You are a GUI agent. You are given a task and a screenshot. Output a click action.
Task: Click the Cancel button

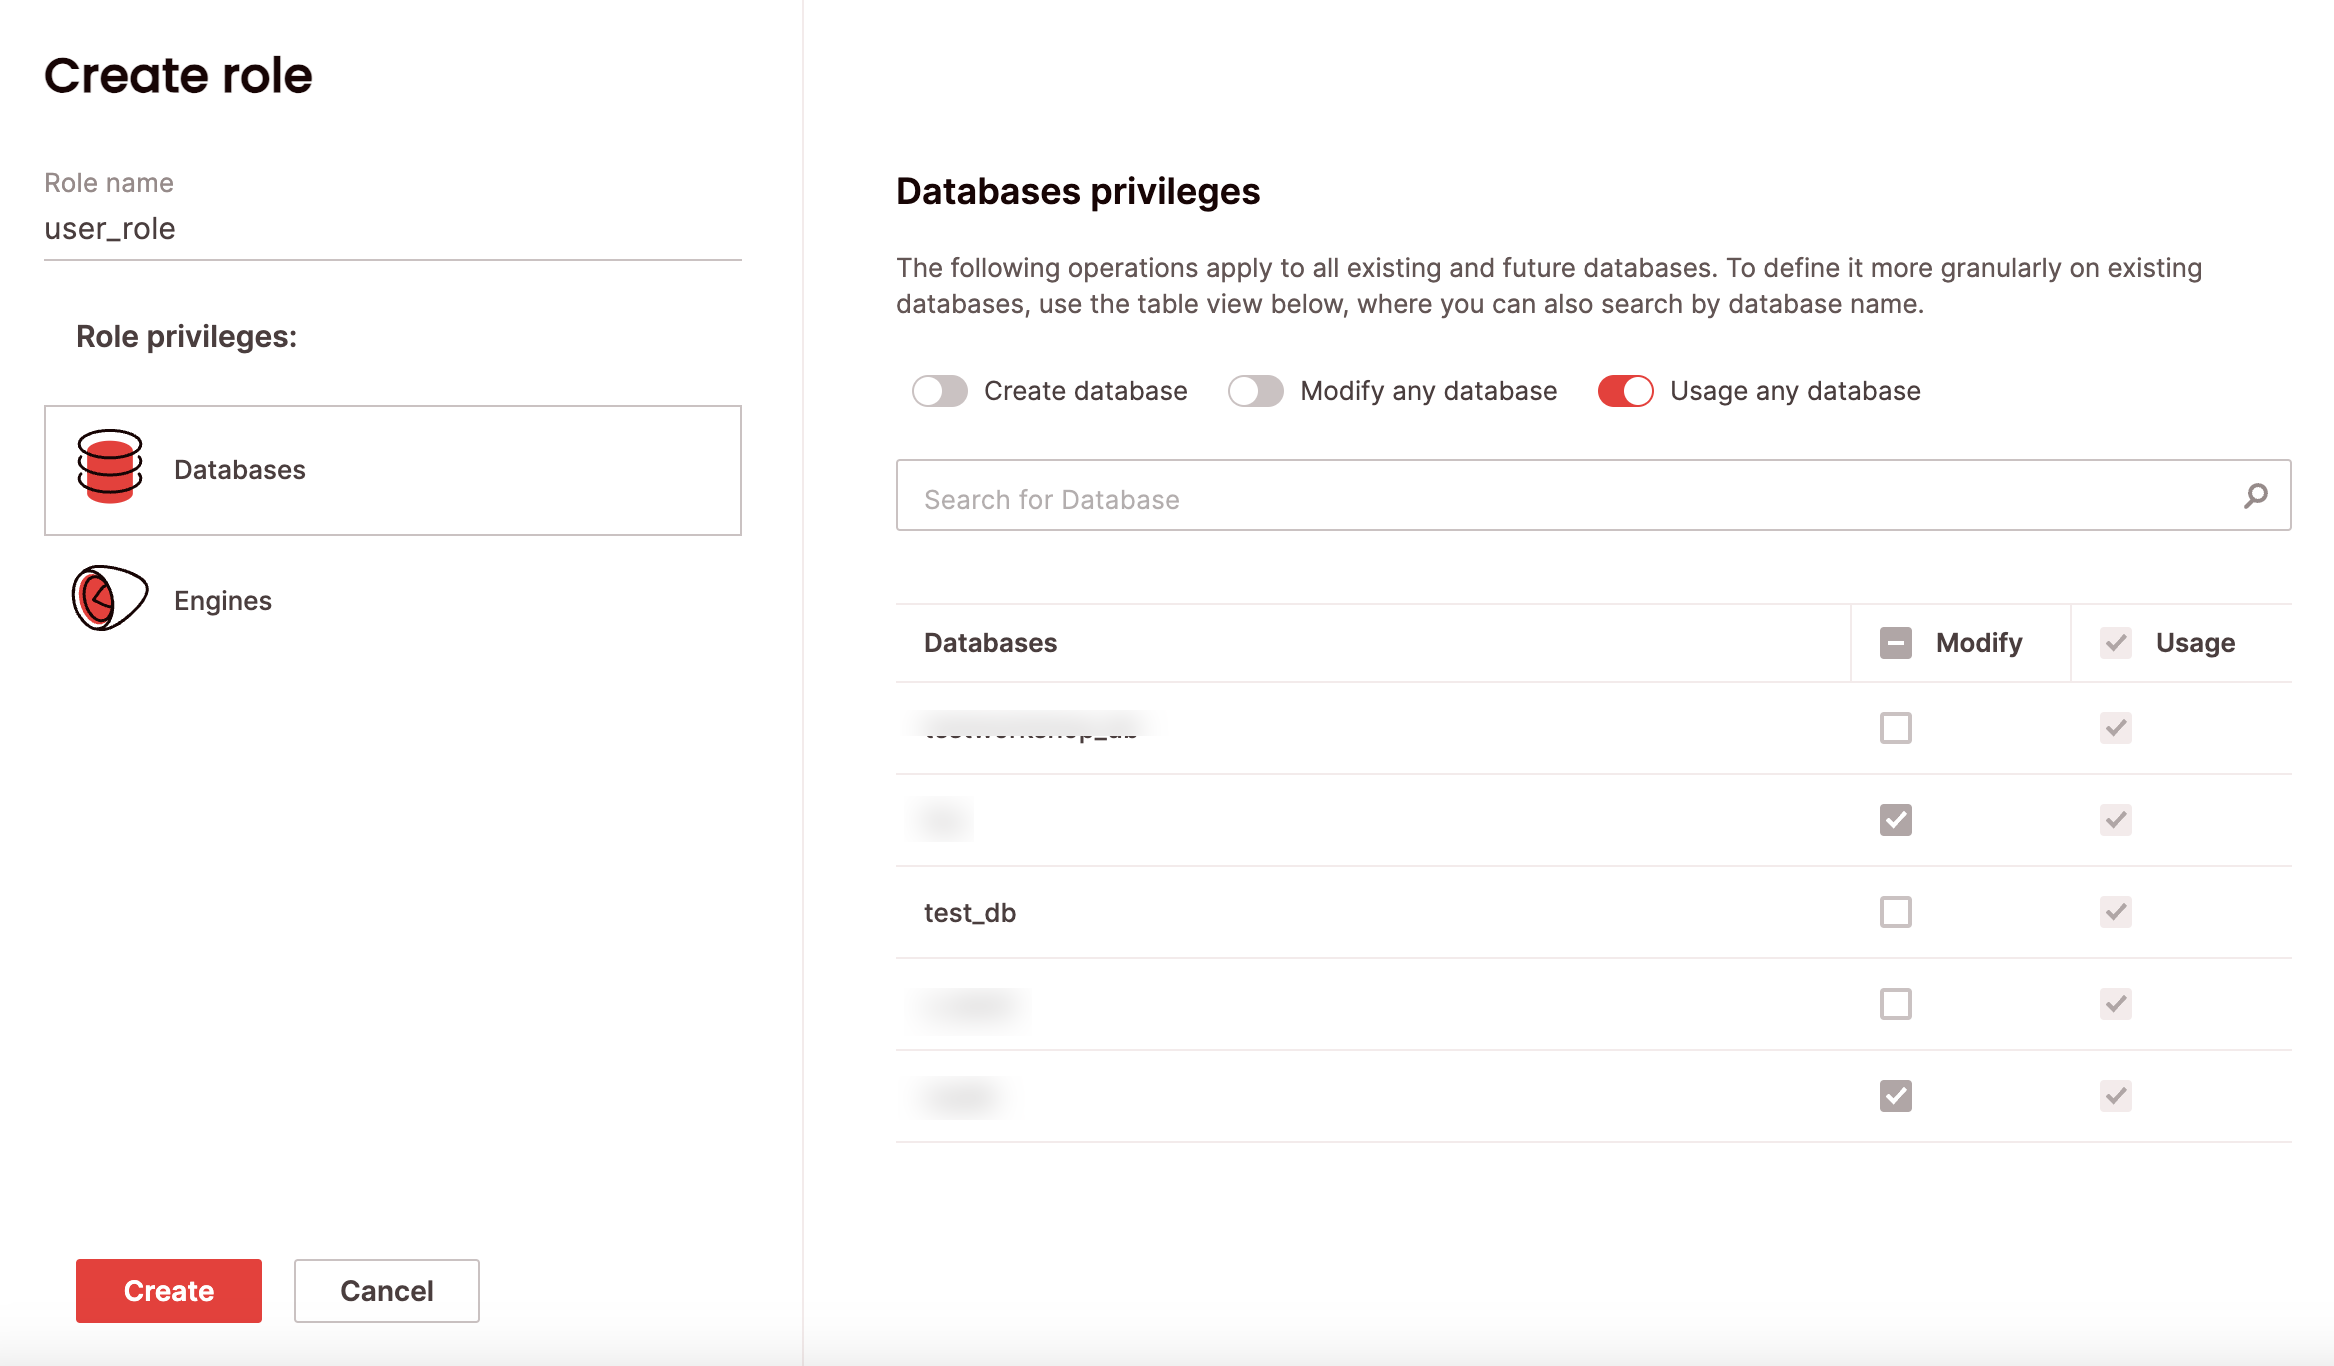pos(387,1291)
